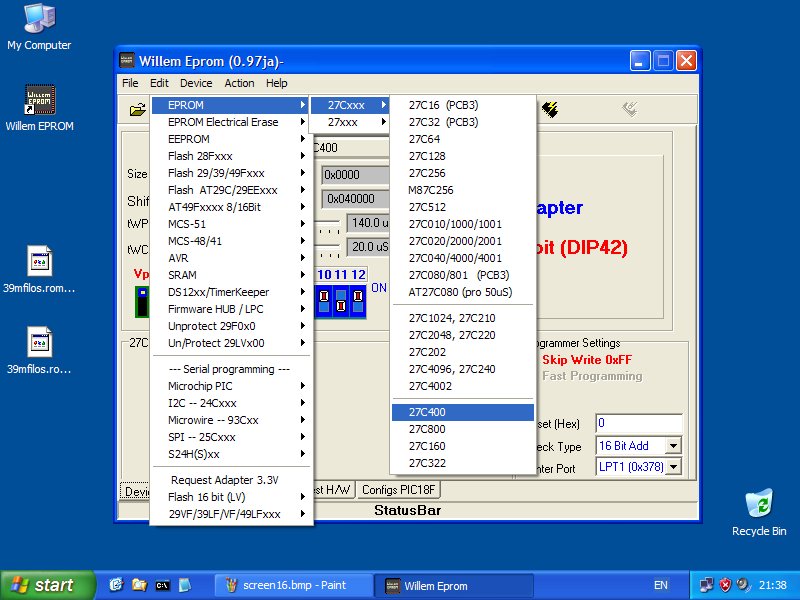Click the 21:38 system clock

(772, 585)
